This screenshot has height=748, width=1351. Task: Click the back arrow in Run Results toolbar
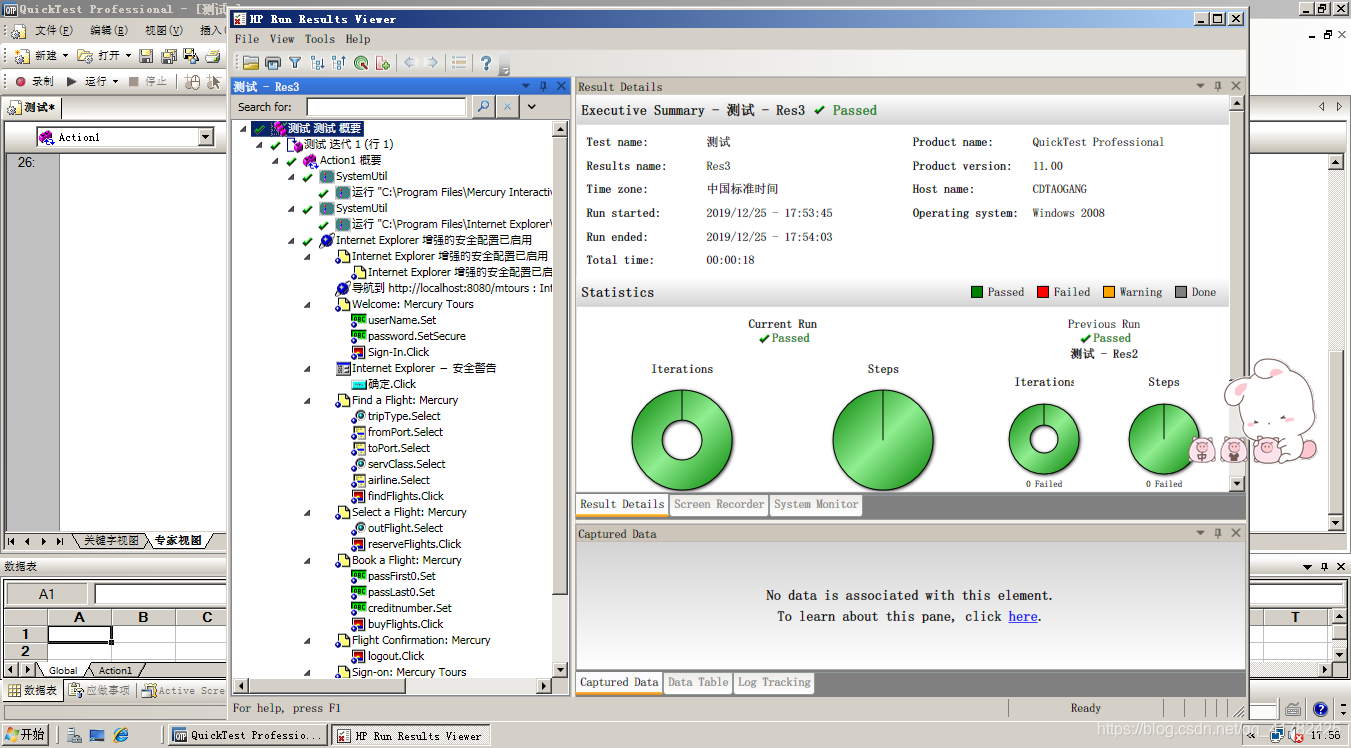click(410, 63)
